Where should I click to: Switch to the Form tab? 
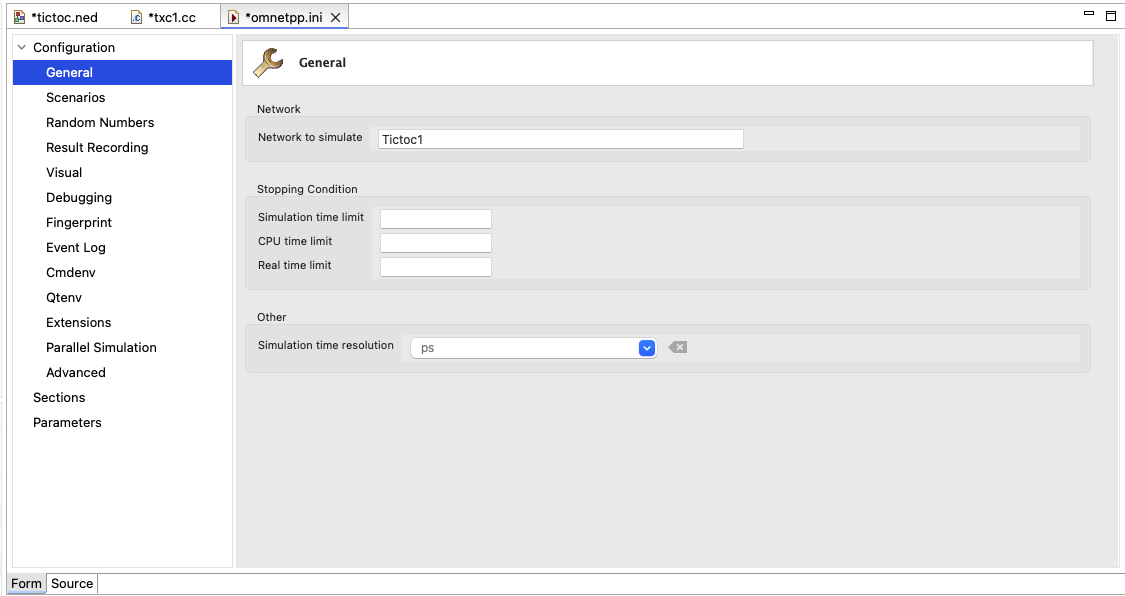pyautogui.click(x=27, y=584)
